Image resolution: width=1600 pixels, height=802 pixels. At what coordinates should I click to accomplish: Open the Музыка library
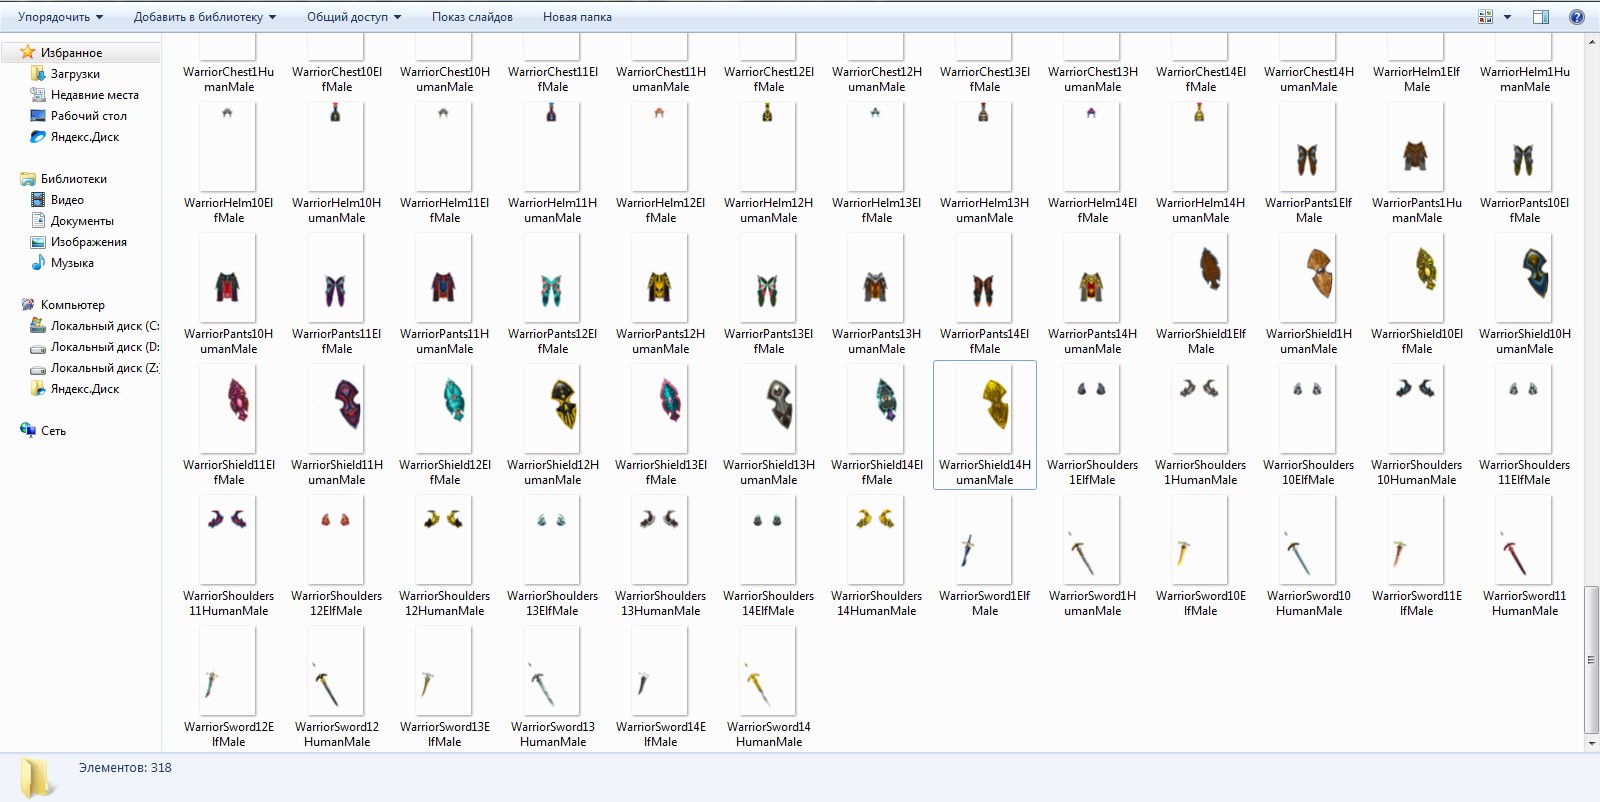(x=72, y=263)
